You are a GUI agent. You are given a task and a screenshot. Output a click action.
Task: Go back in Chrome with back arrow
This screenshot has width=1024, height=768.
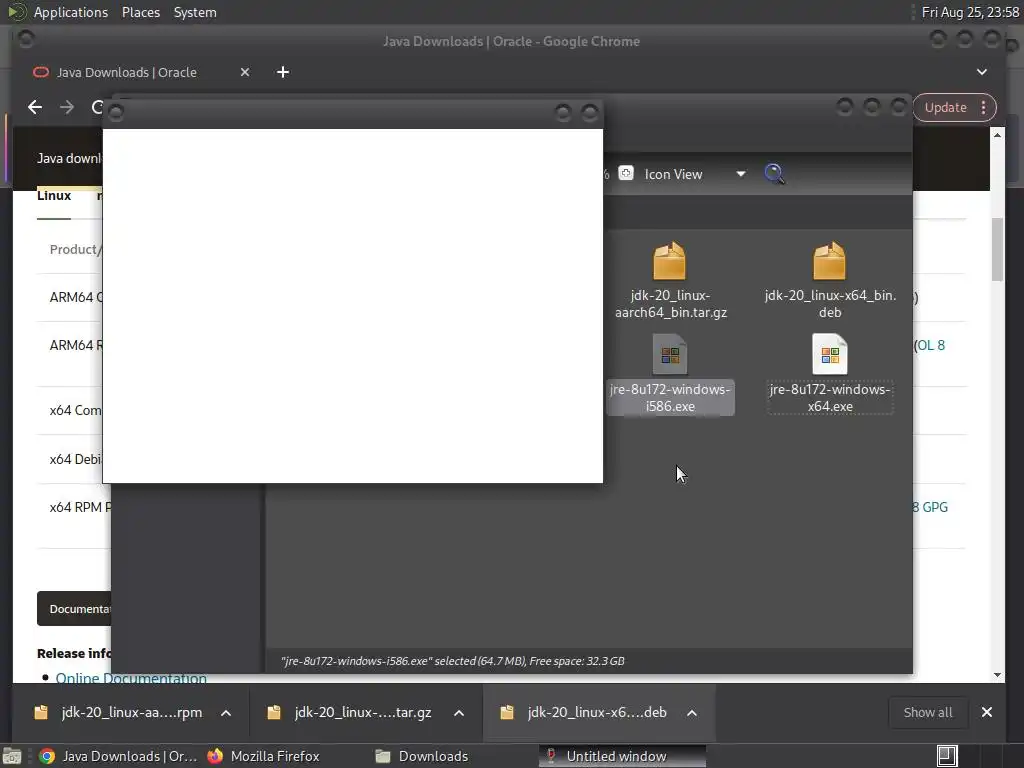pyautogui.click(x=35, y=107)
